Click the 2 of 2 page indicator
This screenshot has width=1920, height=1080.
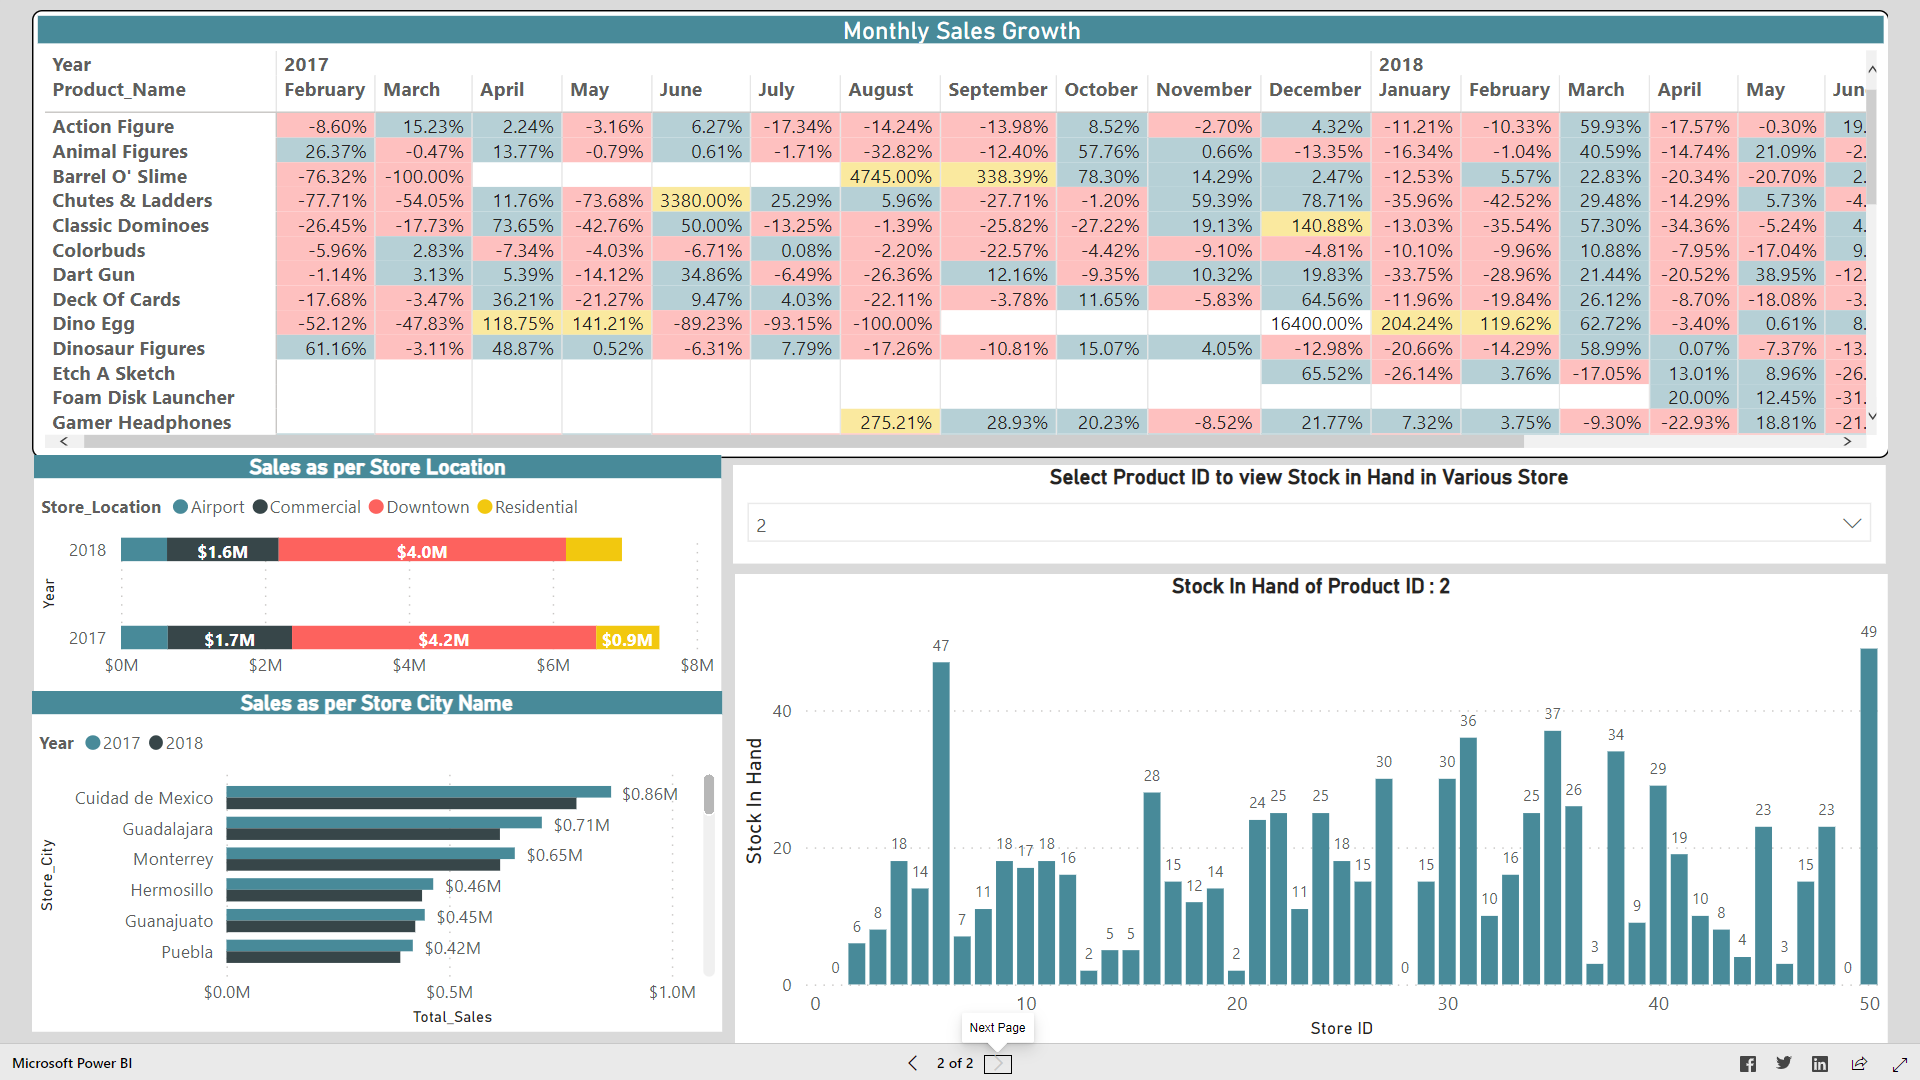(x=954, y=1063)
